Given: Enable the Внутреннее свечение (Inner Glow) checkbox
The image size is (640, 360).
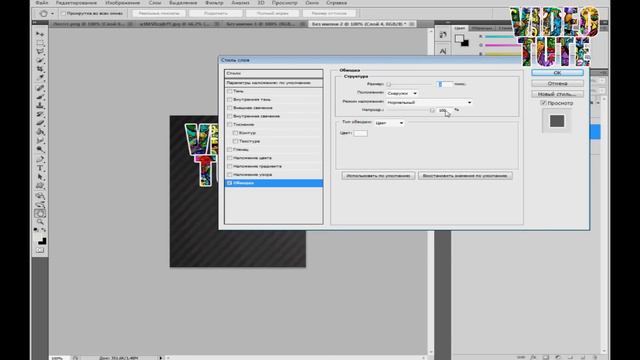Looking at the screenshot, I should [x=229, y=116].
